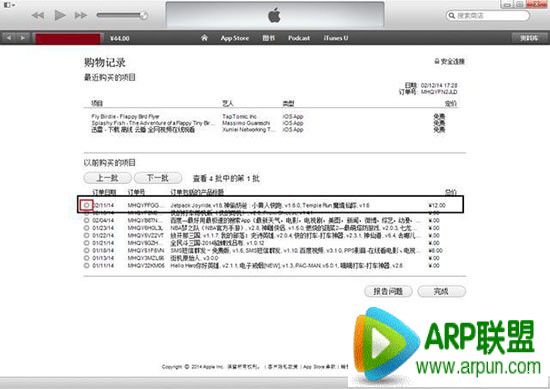Select the radio button for order 01/11/14
The height and width of the screenshot is (389, 550).
coord(86,266)
